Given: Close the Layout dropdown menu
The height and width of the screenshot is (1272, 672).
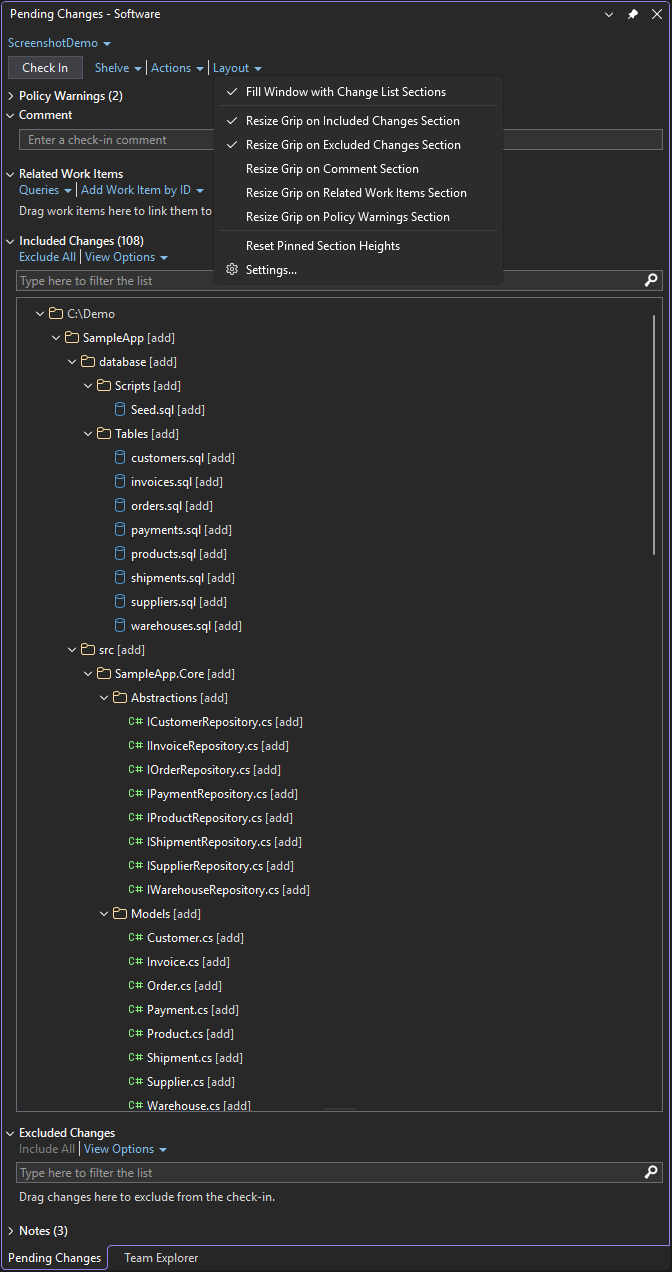Looking at the screenshot, I should click(x=237, y=68).
